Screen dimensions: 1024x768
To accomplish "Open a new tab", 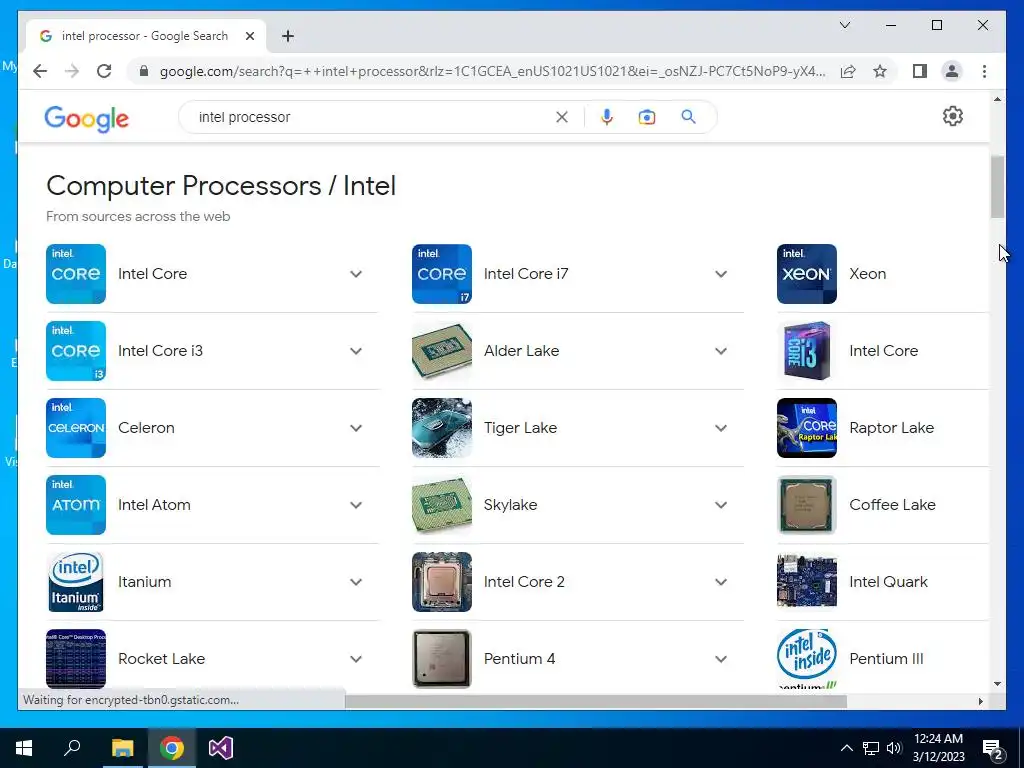I will [288, 36].
